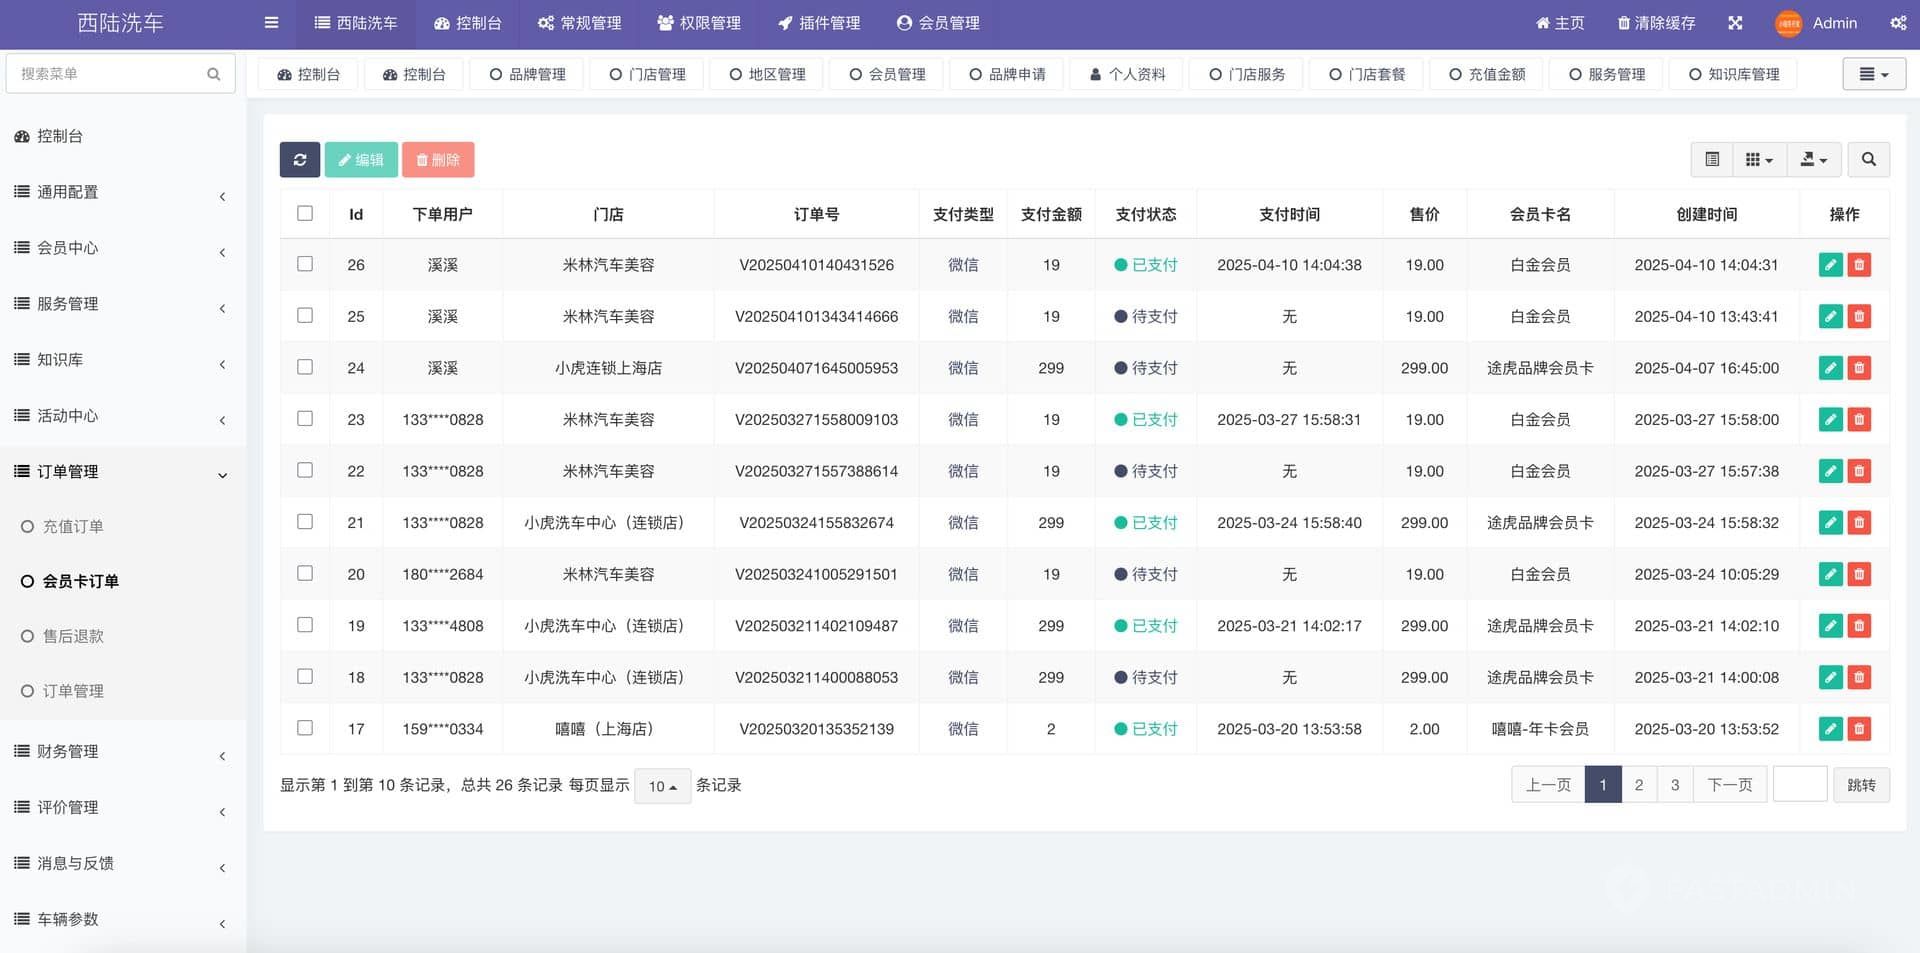The image size is (1920, 953).
Task: Click store cell 小虎连锁上海店
Action: [x=608, y=368]
